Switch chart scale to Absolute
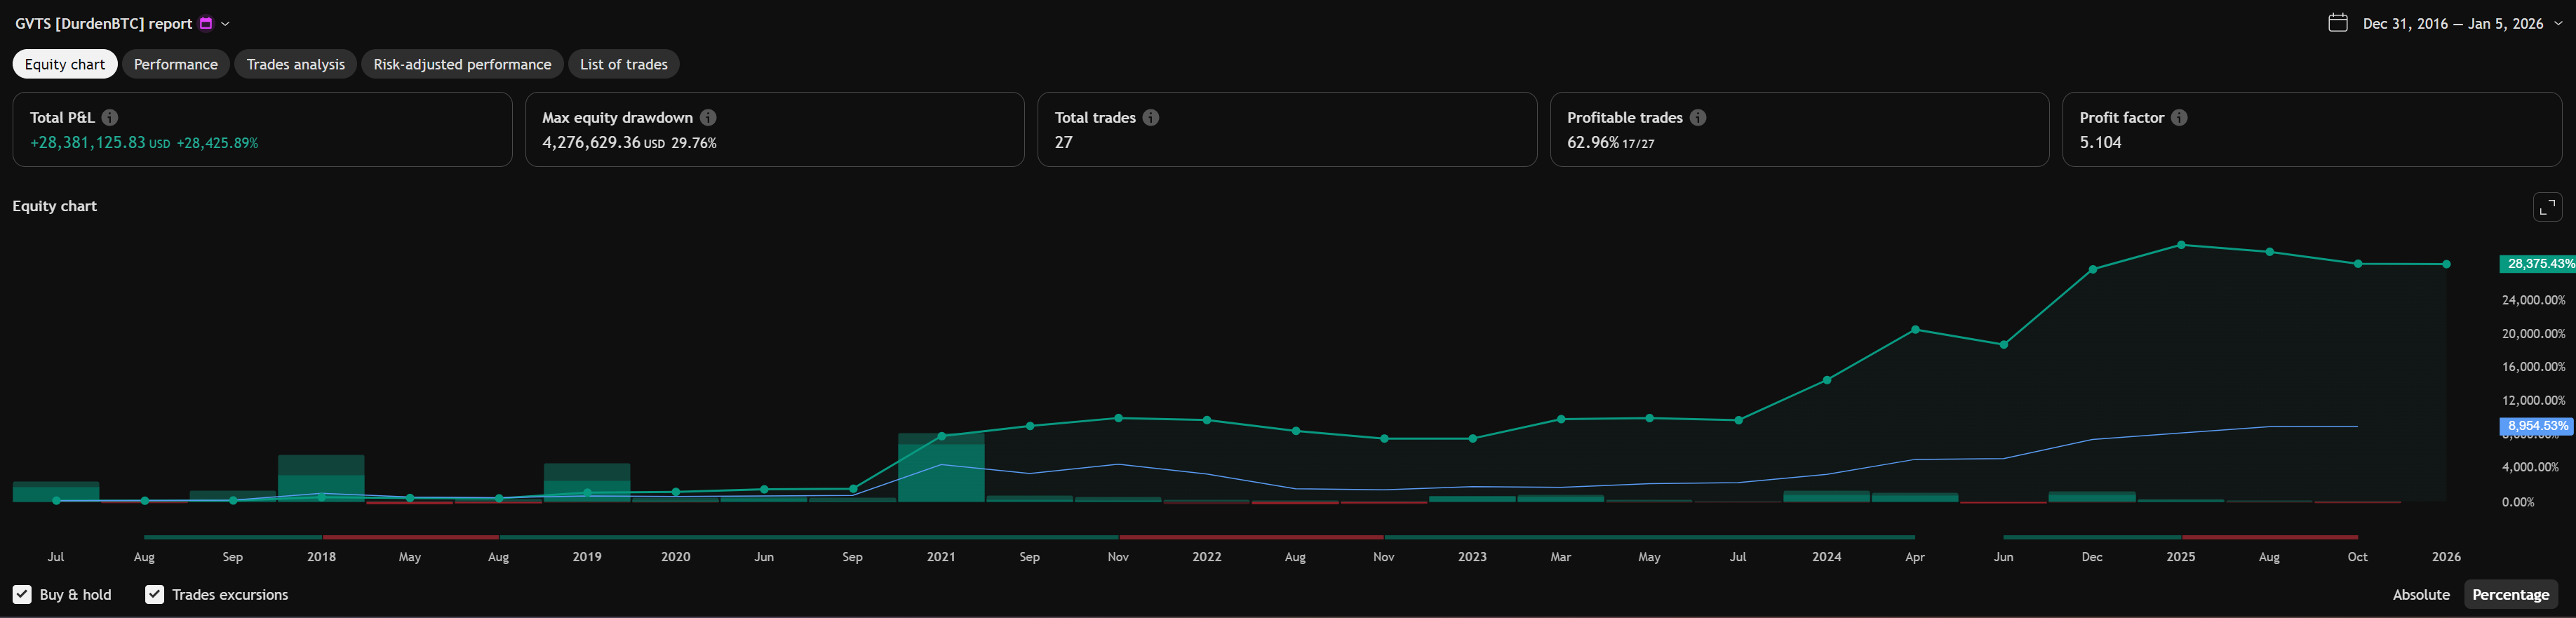 [x=2420, y=594]
